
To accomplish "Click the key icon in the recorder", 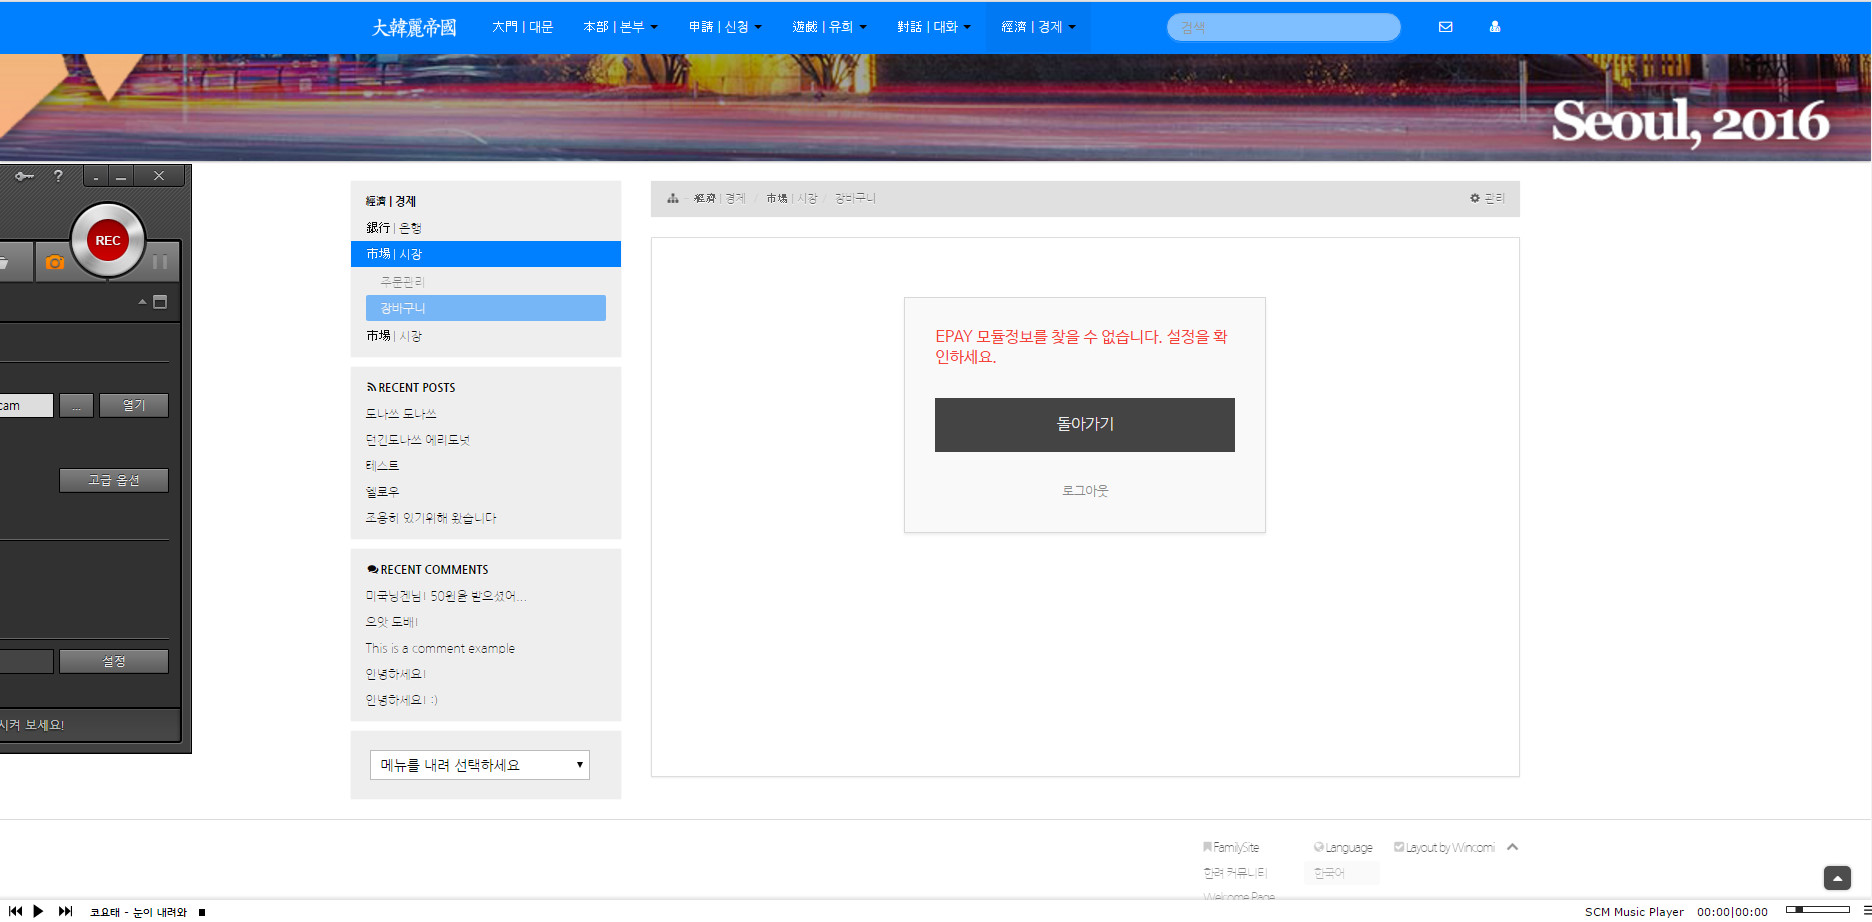I will pos(24,176).
